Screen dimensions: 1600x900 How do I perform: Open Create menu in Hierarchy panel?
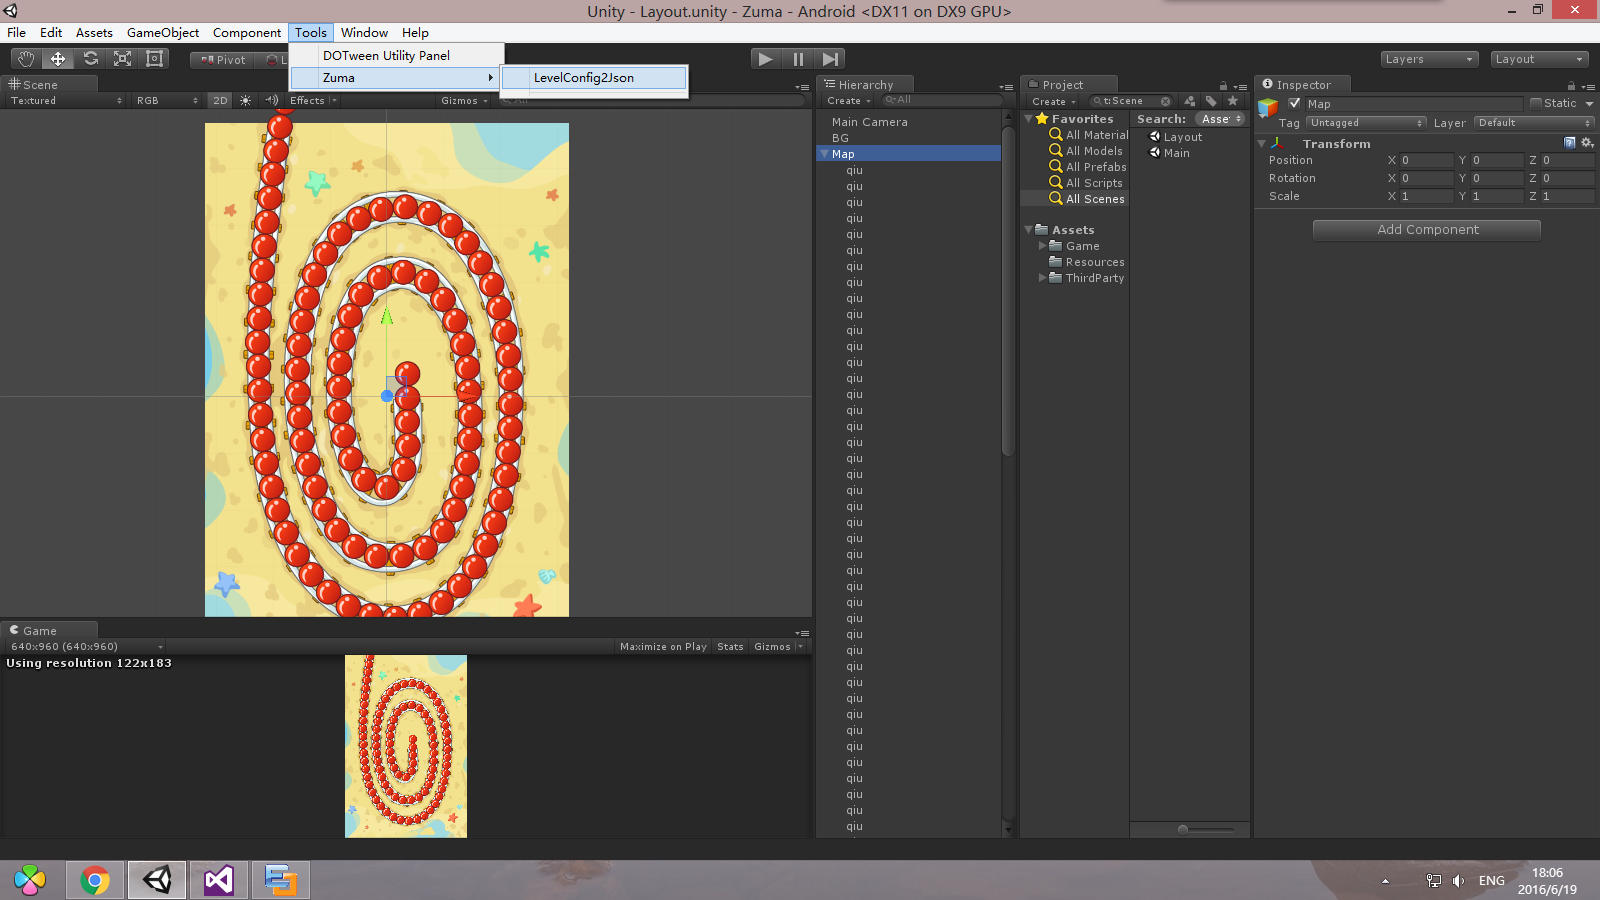[x=849, y=101]
